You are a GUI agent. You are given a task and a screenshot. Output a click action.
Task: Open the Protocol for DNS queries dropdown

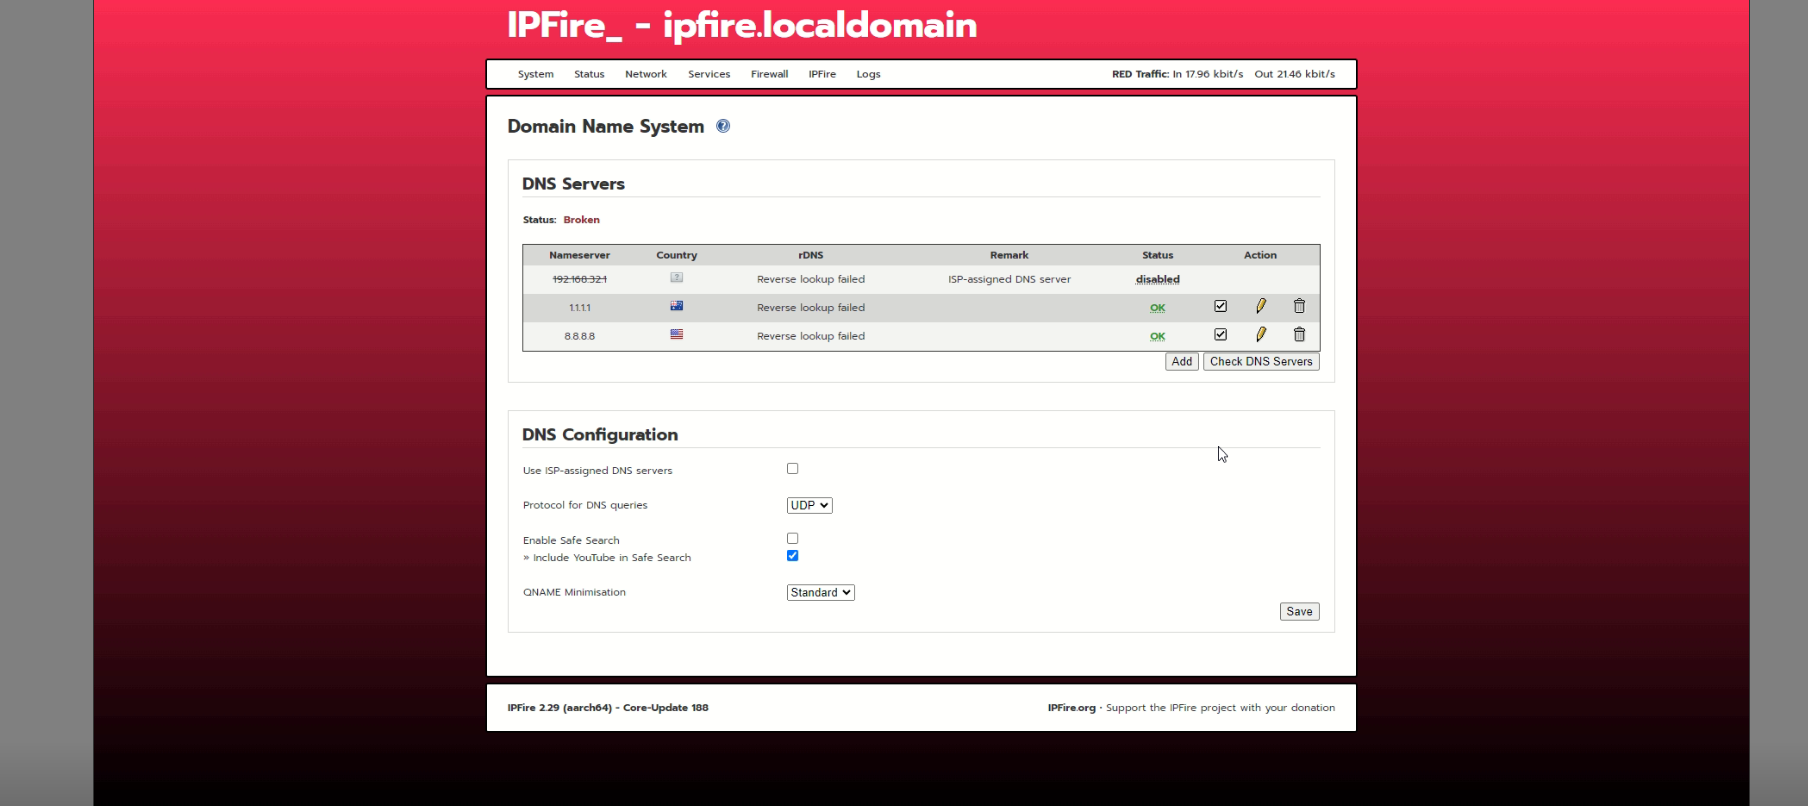point(810,505)
